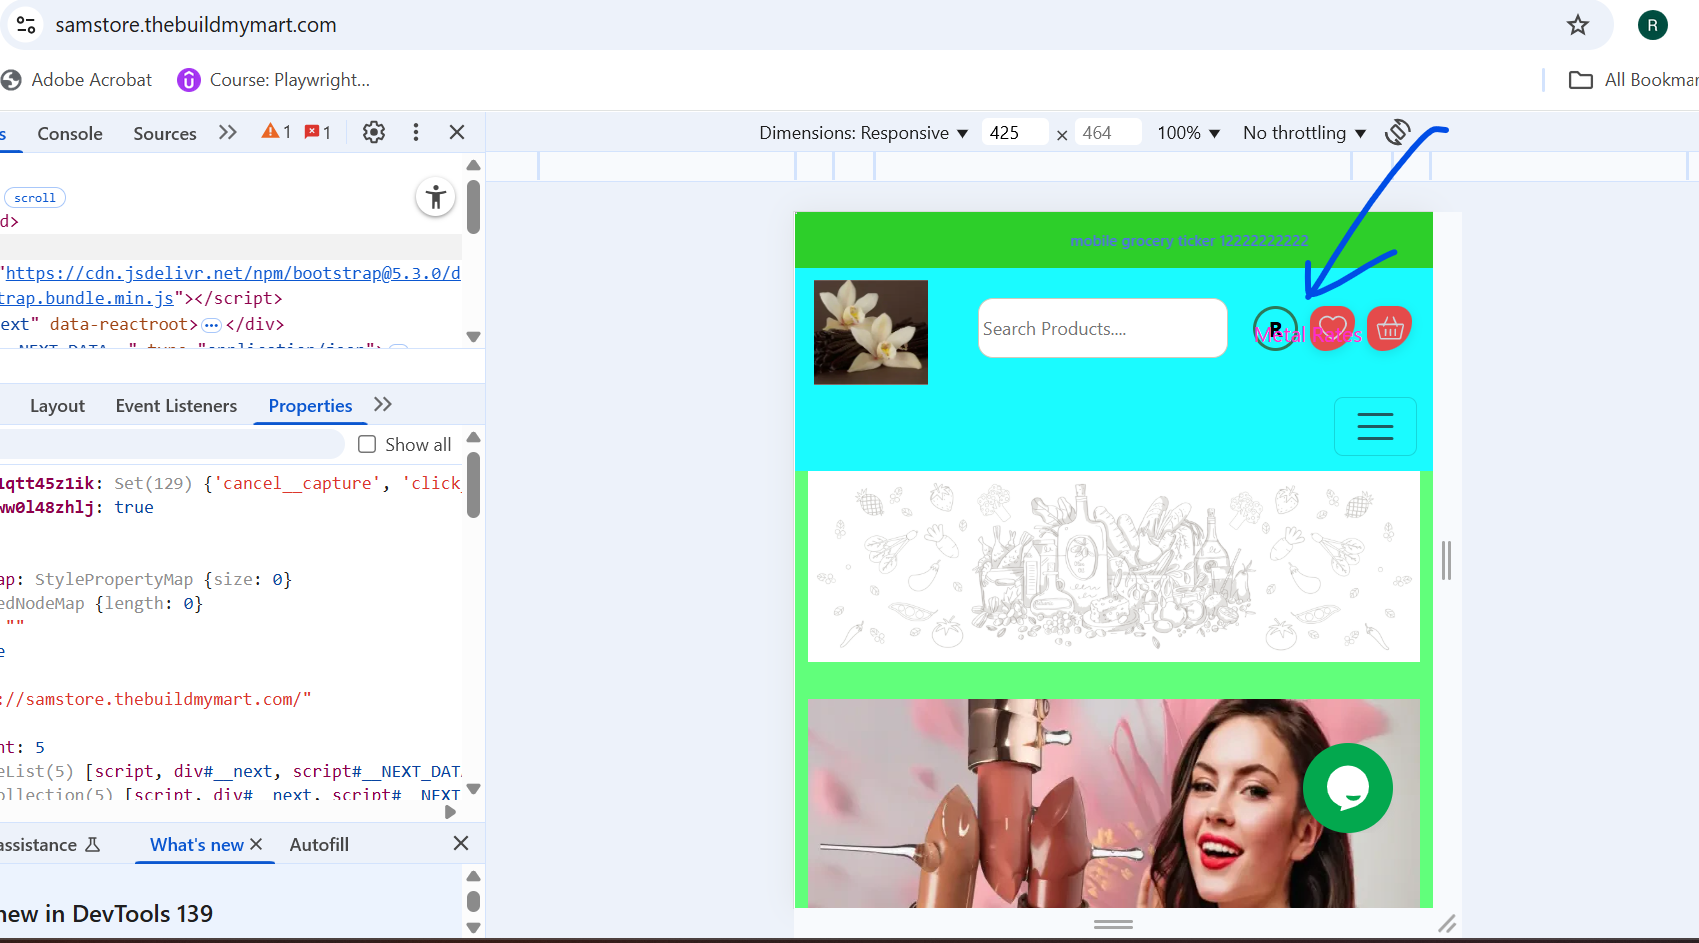
Task: Open the Chrome profile avatar R
Action: 1652,25
